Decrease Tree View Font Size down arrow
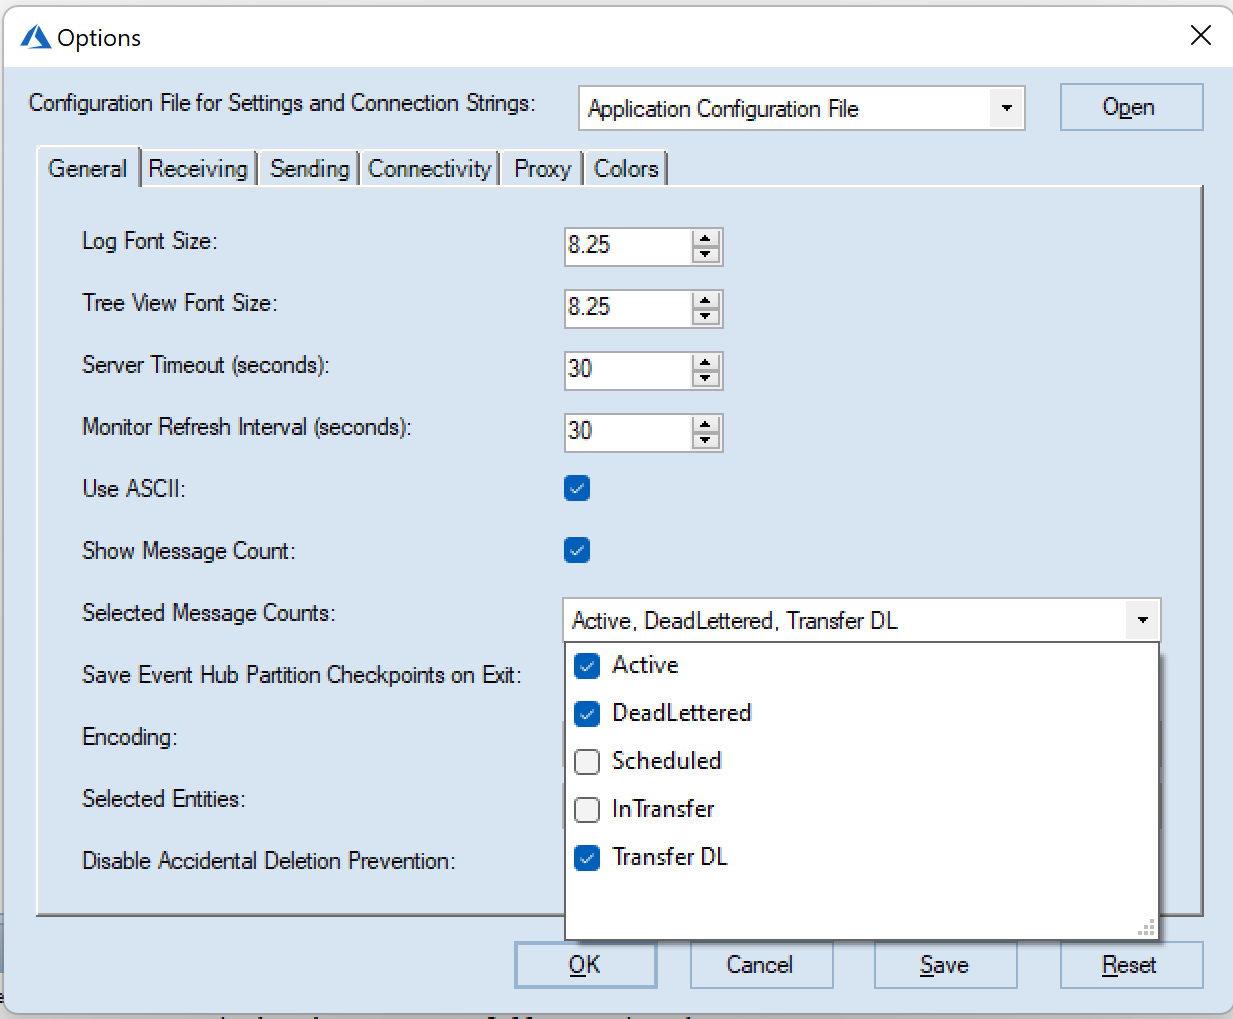1233x1019 pixels. [706, 316]
